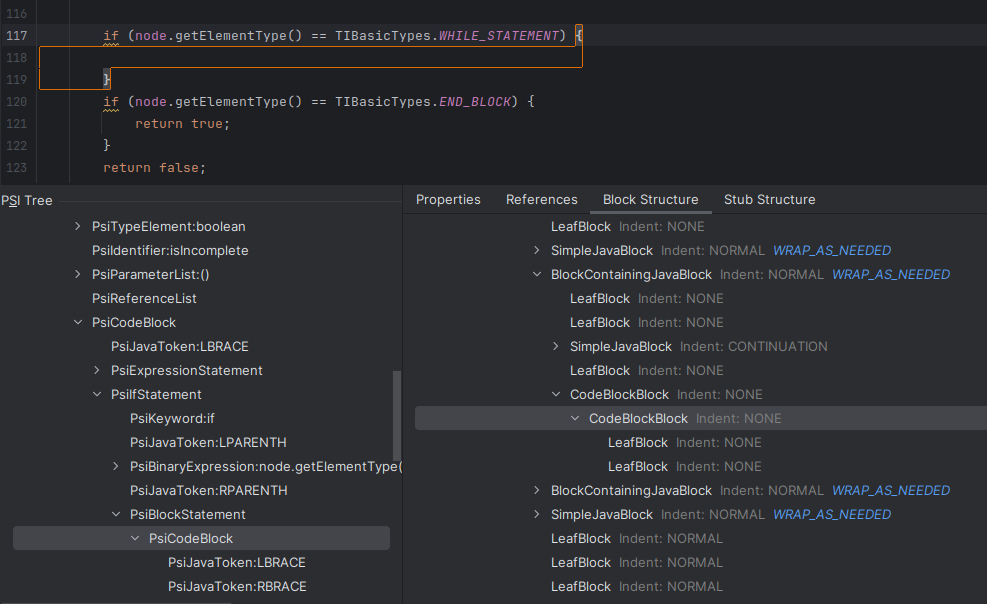
Task: Select the Block Structure tab
Action: pyautogui.click(x=650, y=199)
